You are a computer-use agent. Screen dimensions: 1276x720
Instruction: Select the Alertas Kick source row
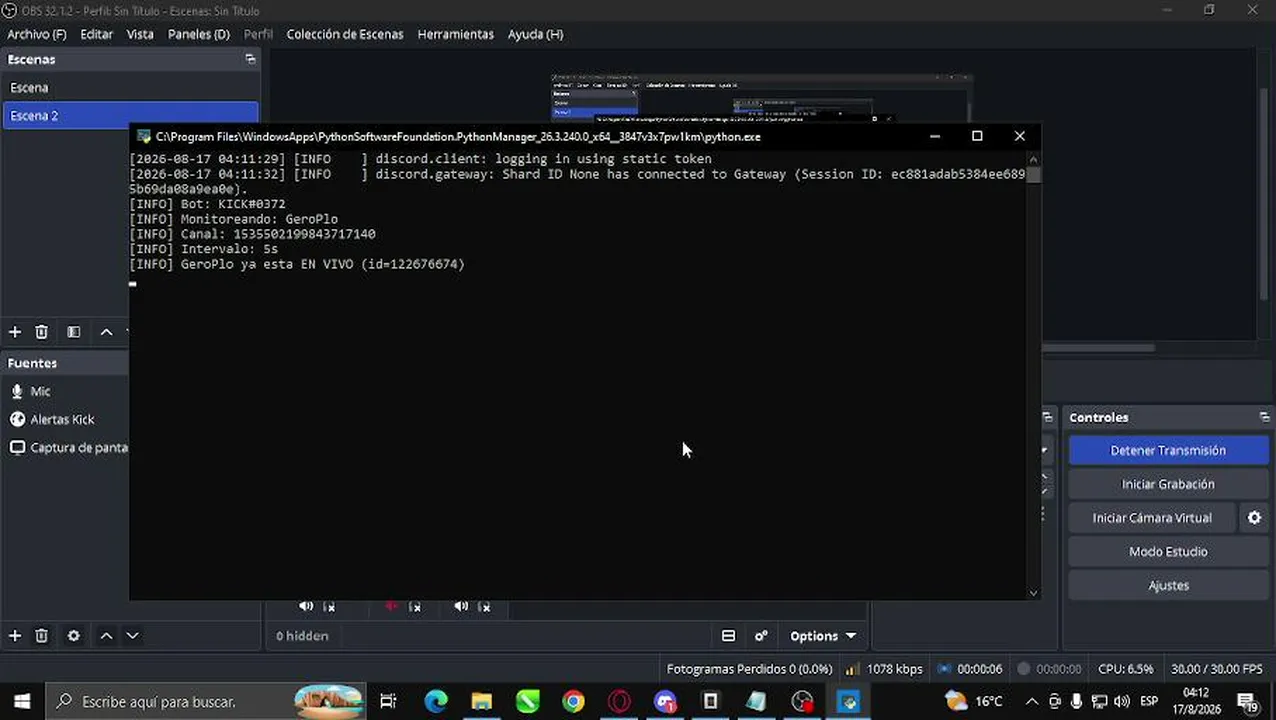(x=66, y=420)
